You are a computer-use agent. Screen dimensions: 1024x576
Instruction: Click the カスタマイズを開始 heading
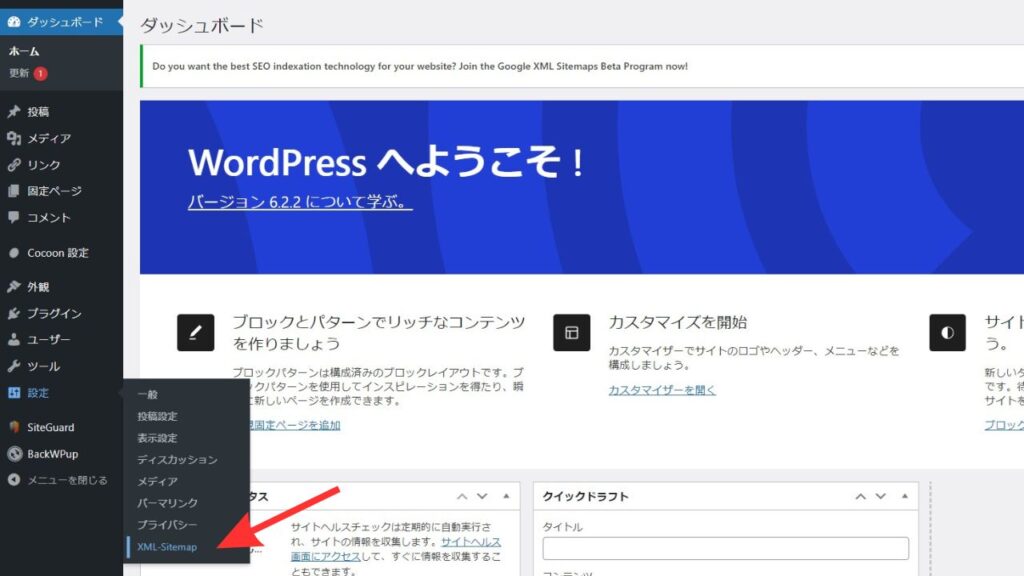click(678, 322)
